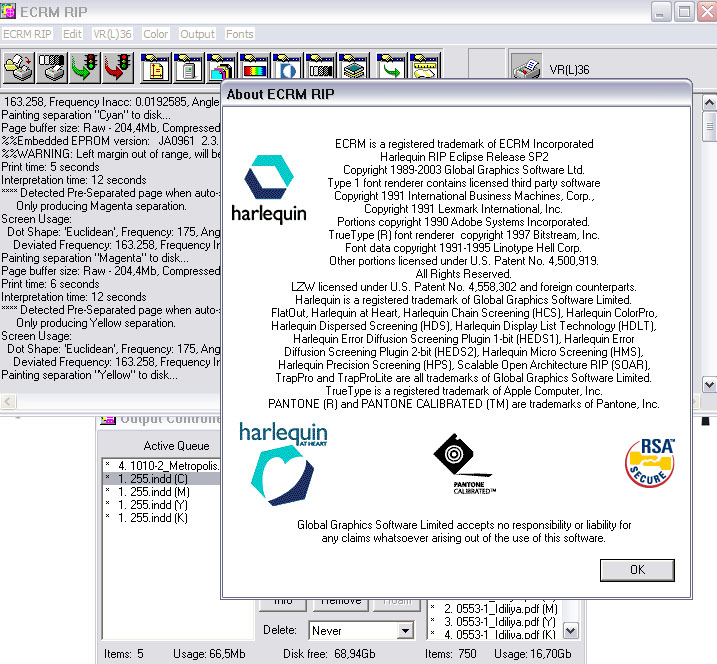Select 1. 255.indd (C) in Active Queue

pyautogui.click(x=162, y=479)
